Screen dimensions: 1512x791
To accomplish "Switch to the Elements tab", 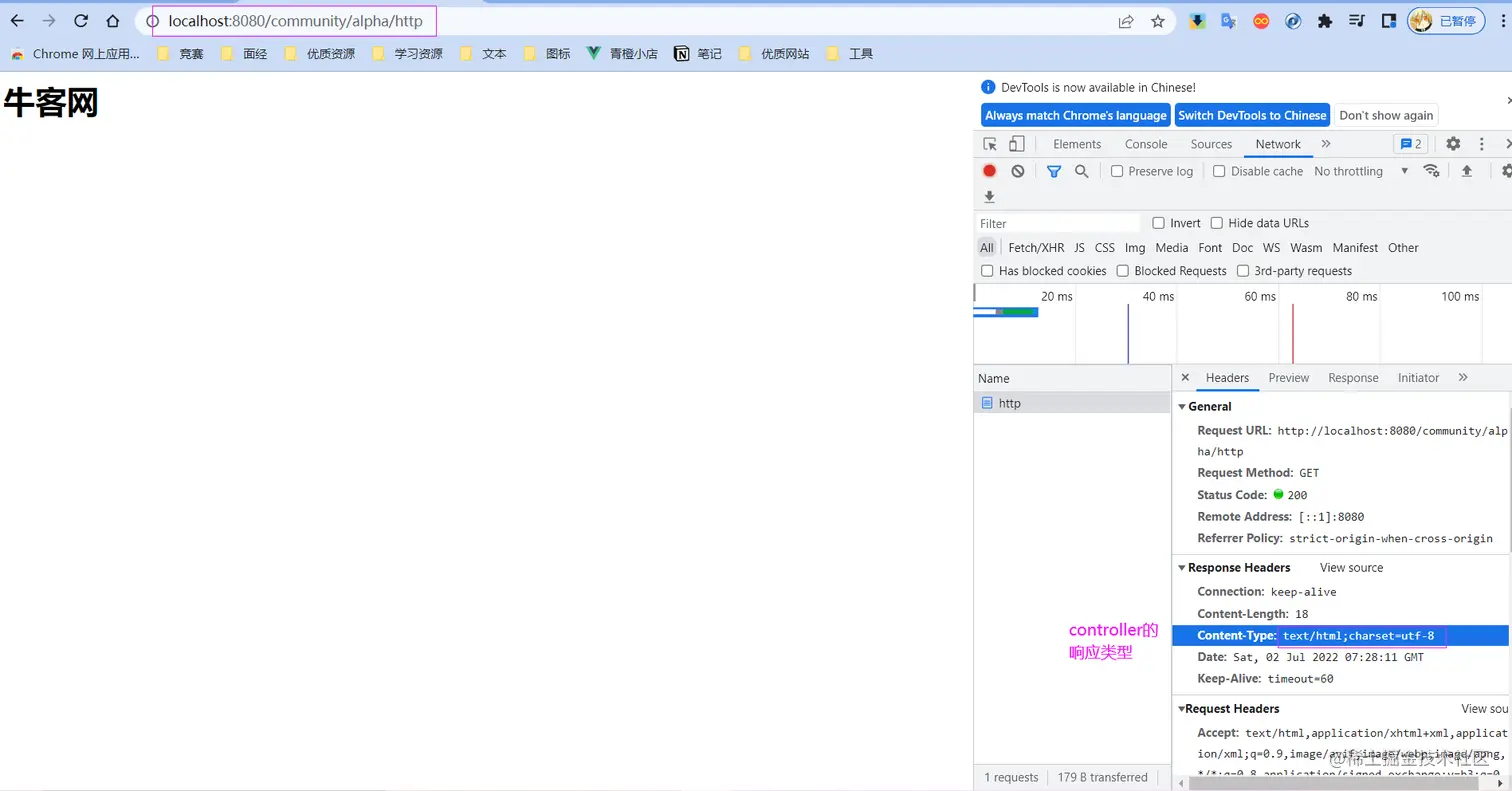I will click(x=1077, y=144).
